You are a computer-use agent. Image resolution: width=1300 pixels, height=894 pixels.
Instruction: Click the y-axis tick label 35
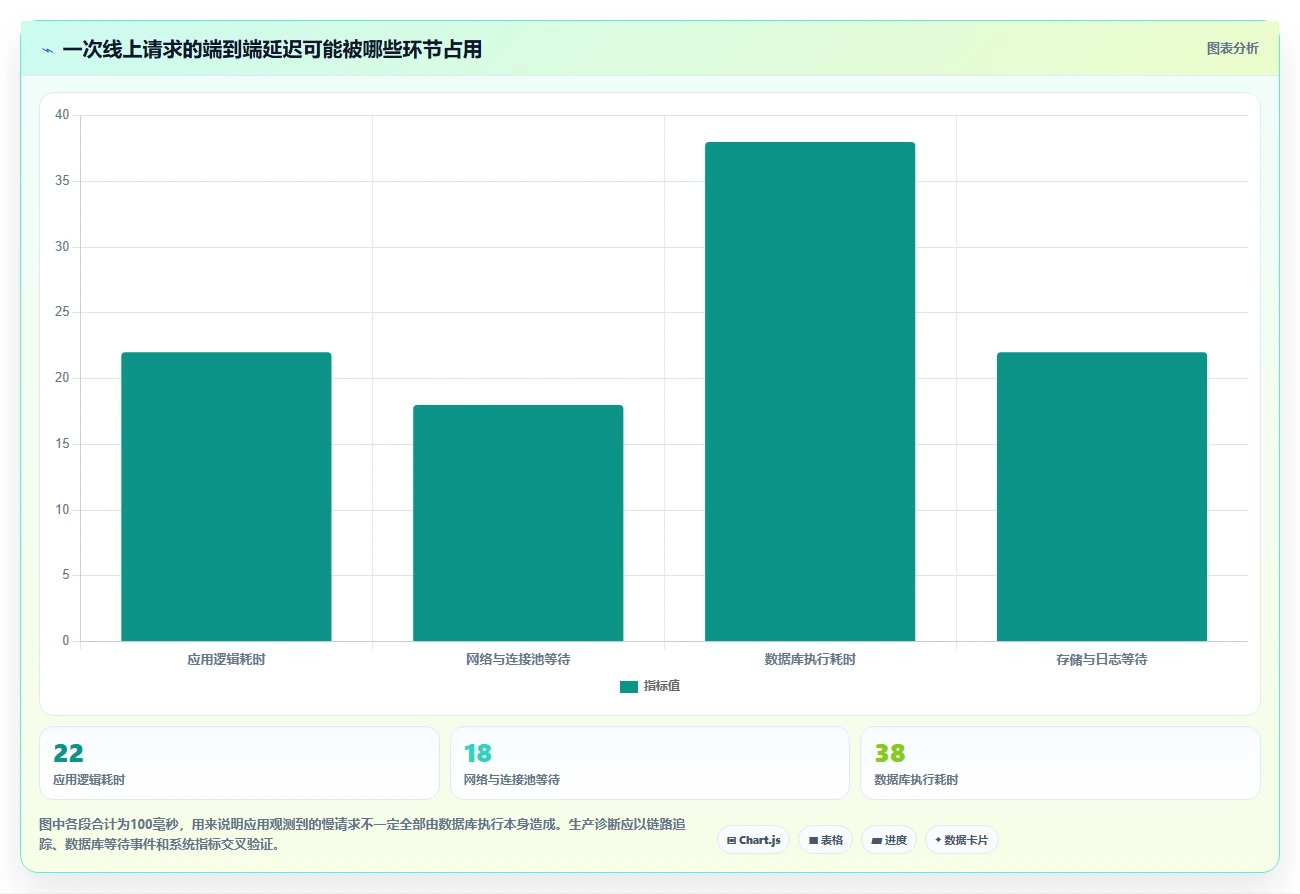62,181
